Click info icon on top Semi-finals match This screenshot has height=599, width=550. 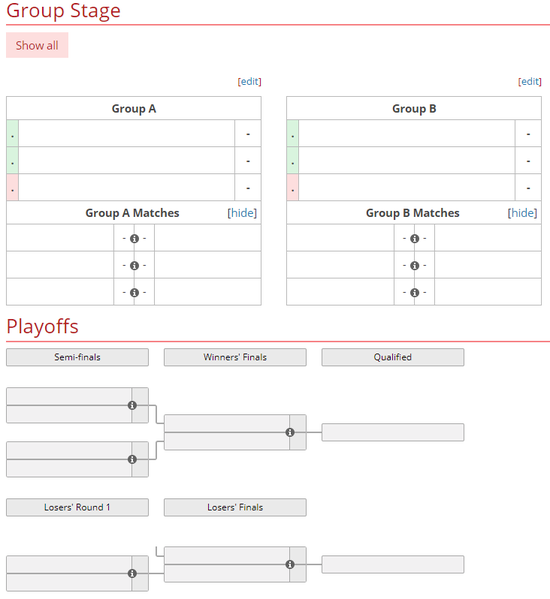[x=132, y=405]
